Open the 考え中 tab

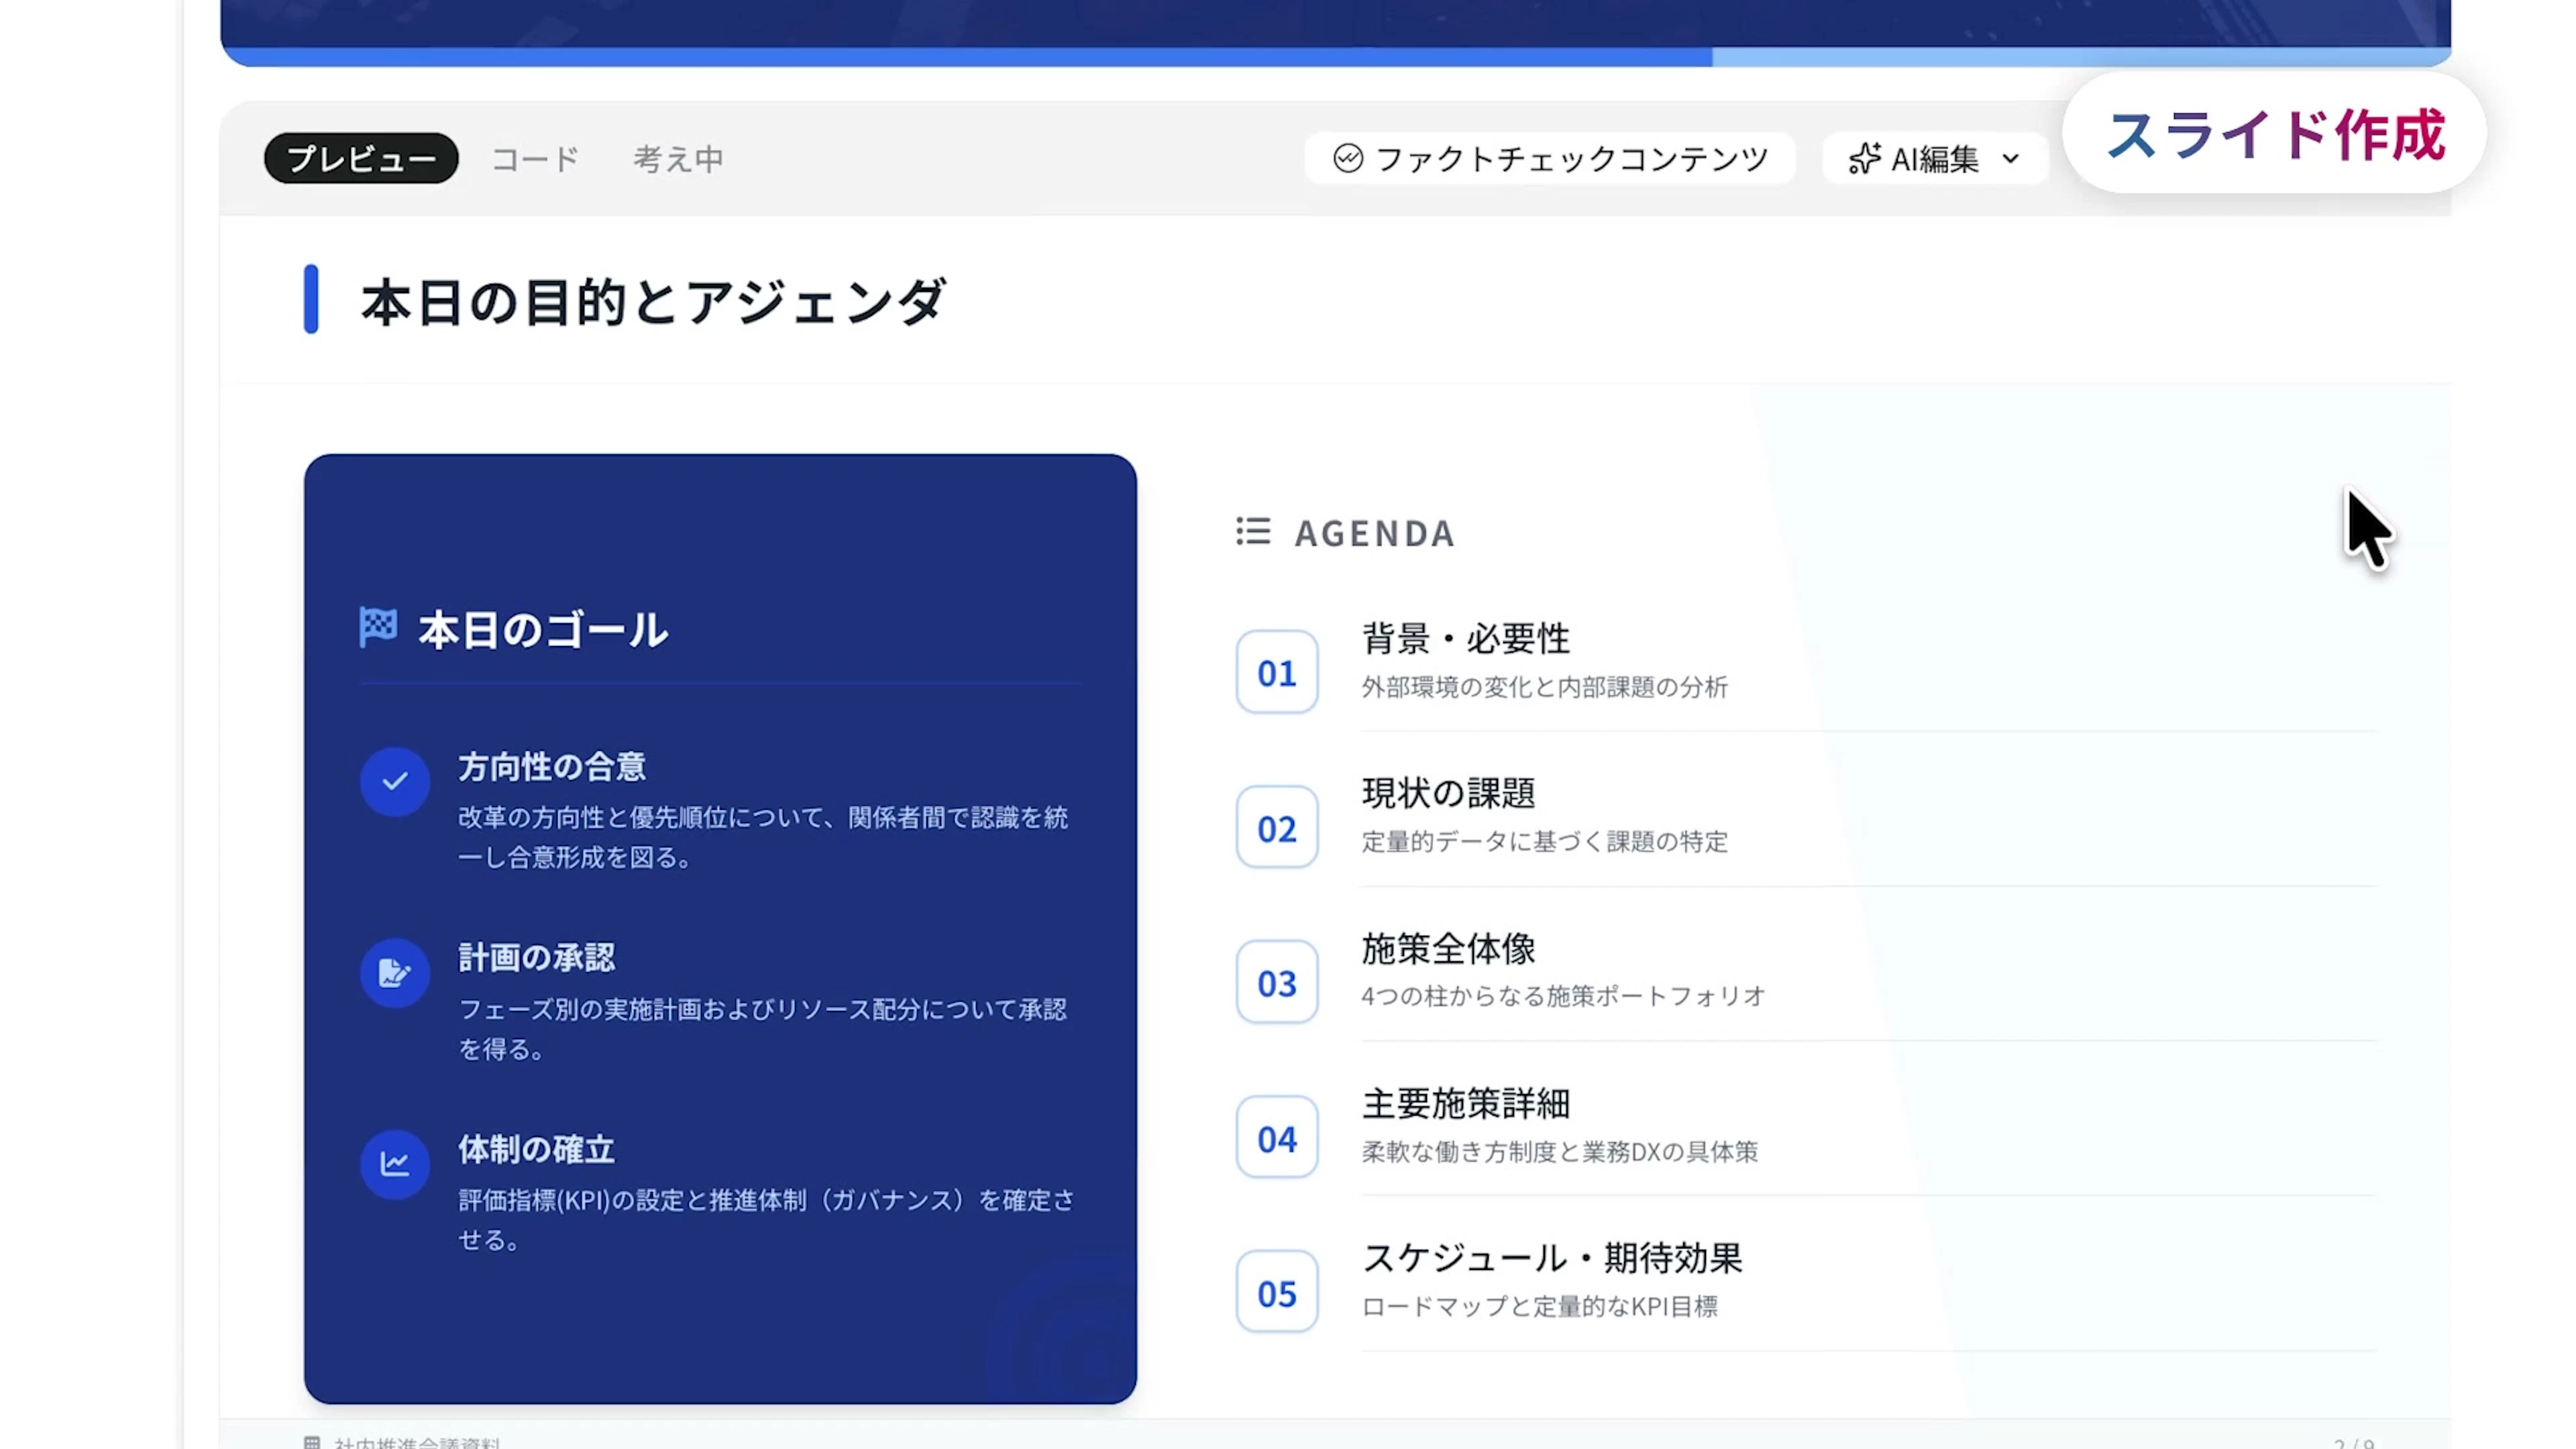(678, 159)
